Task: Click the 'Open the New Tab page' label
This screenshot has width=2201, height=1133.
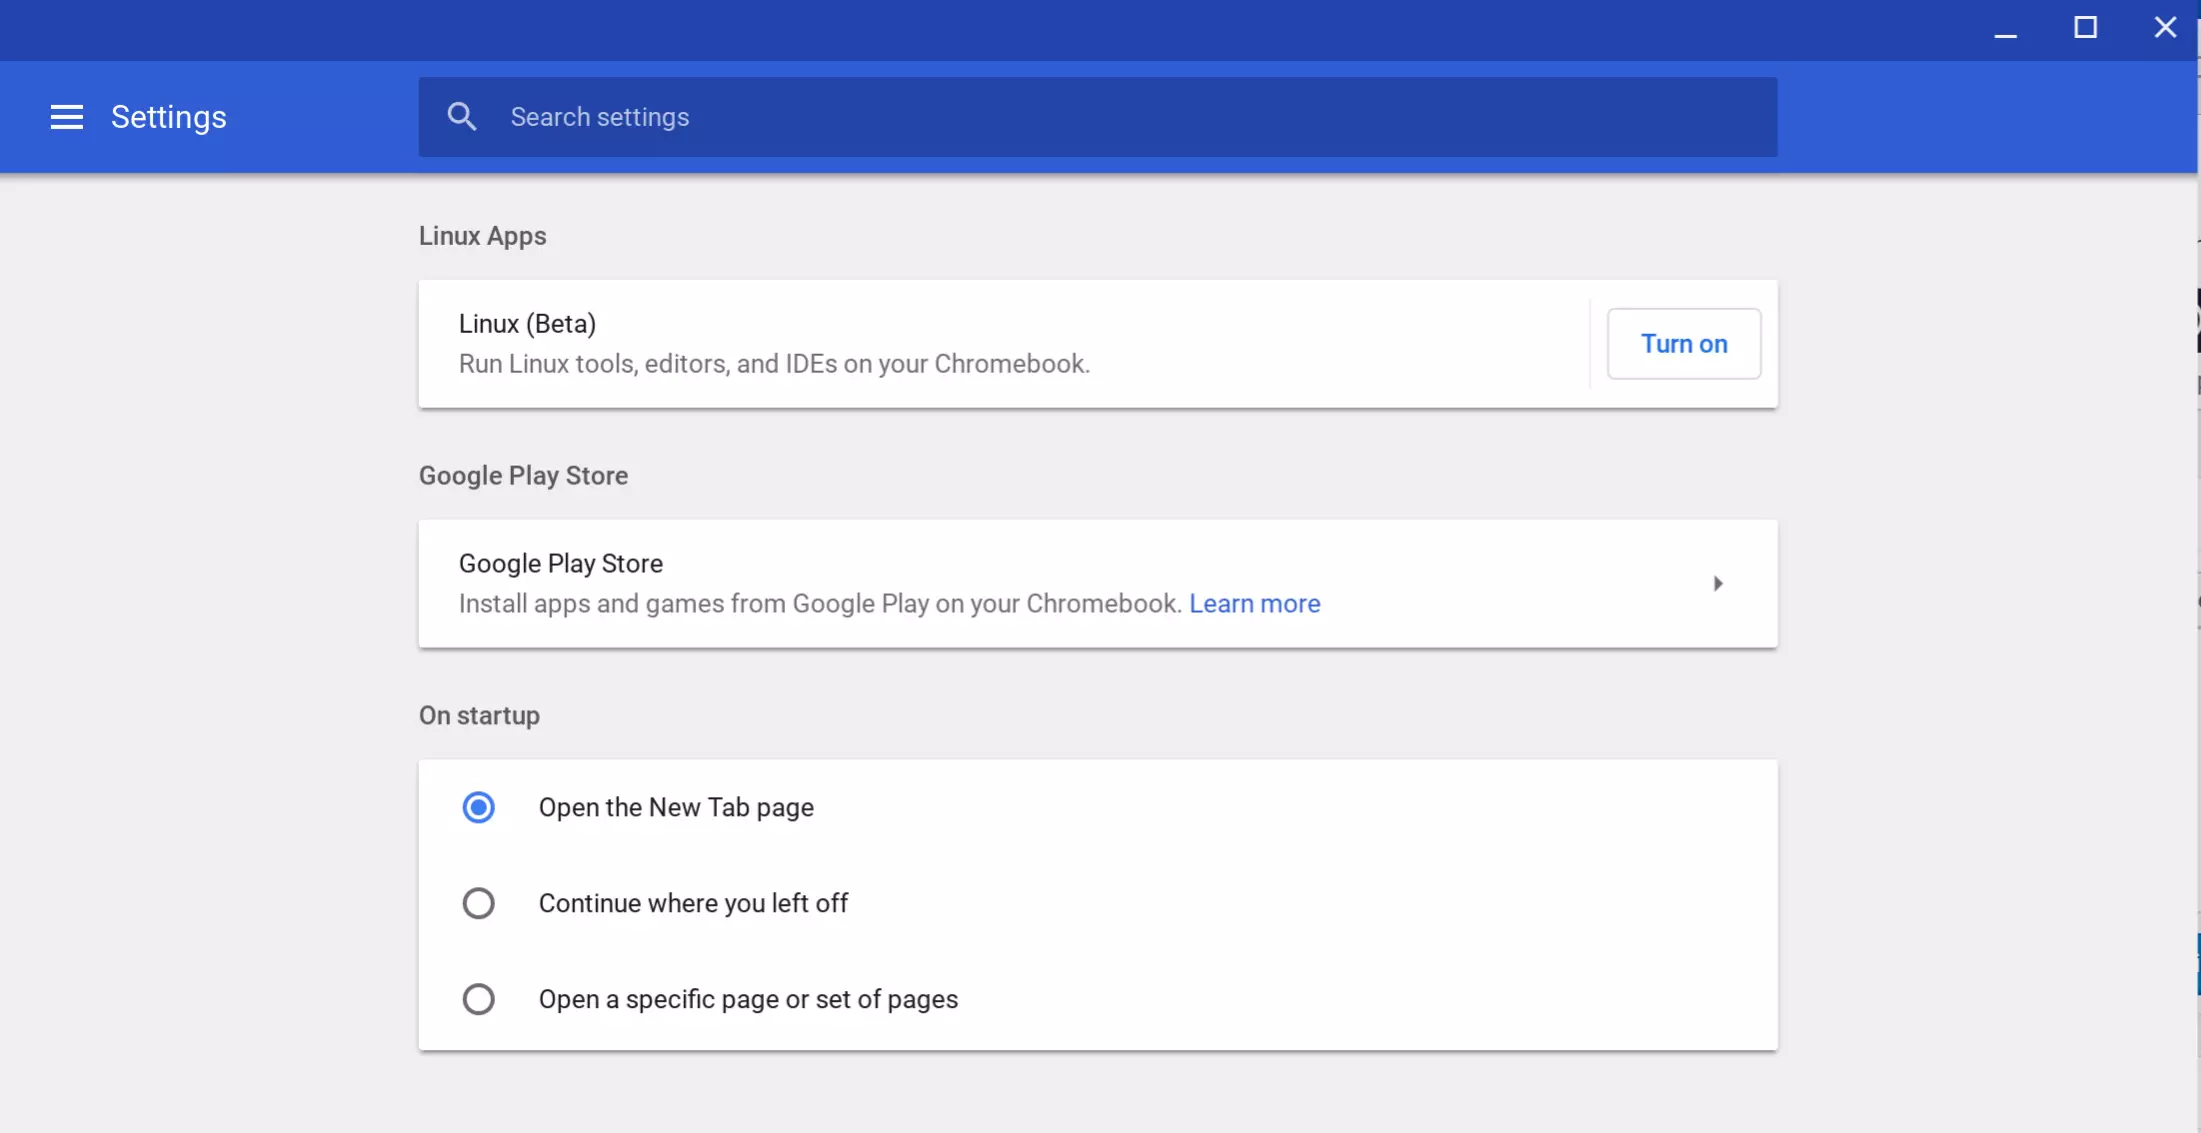Action: tap(676, 808)
